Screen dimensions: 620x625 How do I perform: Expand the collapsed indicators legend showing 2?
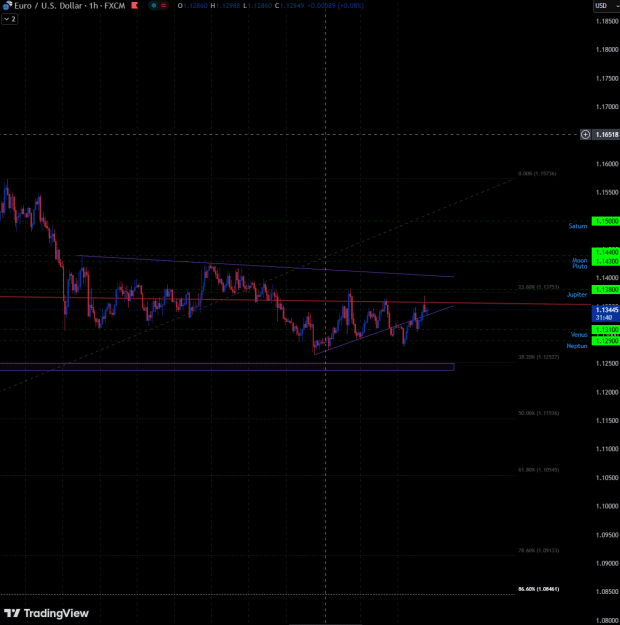[x=10, y=19]
